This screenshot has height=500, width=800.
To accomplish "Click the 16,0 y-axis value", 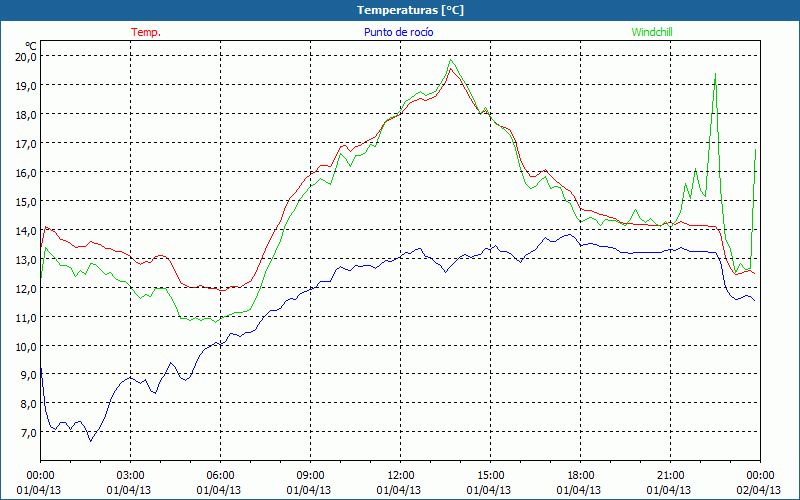I will tap(26, 172).
